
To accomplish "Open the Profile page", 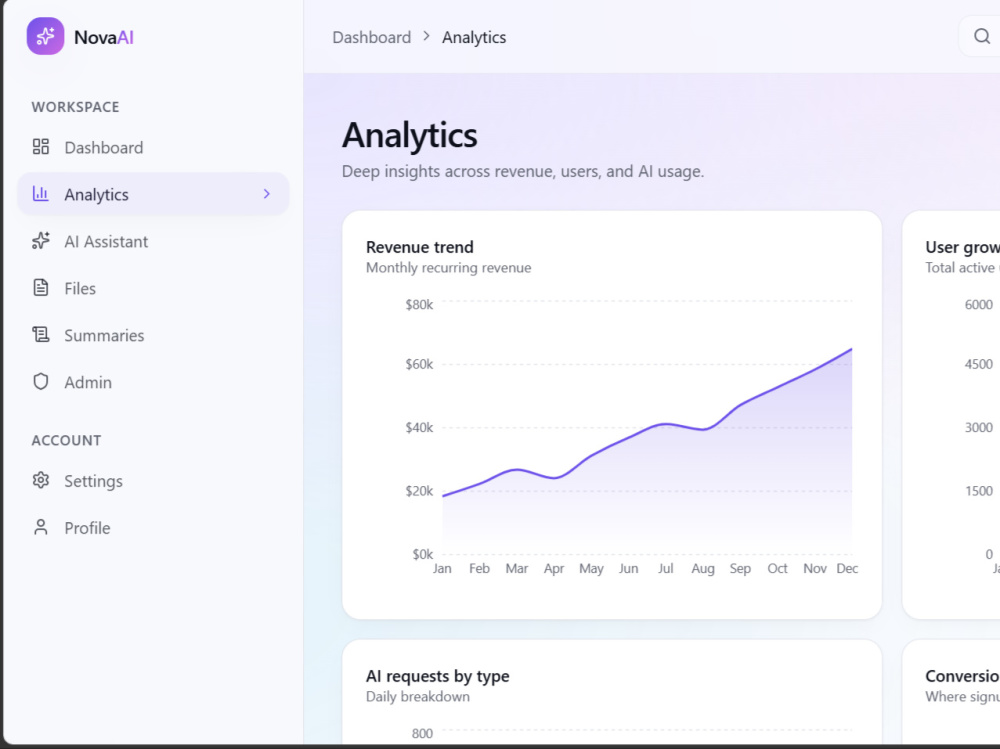I will [153, 528].
